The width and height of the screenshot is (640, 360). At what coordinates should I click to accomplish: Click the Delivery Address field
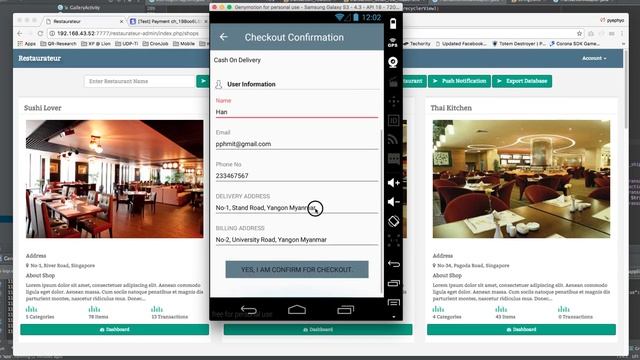[x=297, y=208]
